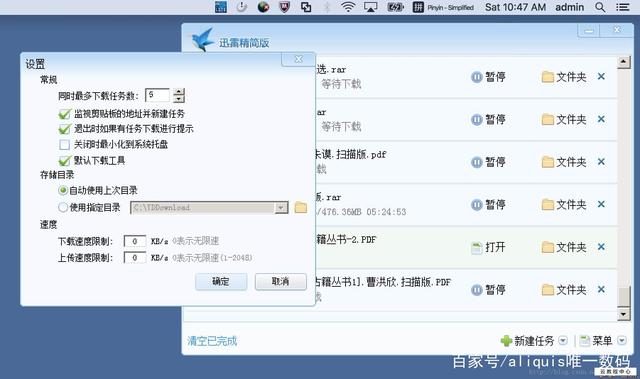Click the battery status icon

(x=395, y=7)
